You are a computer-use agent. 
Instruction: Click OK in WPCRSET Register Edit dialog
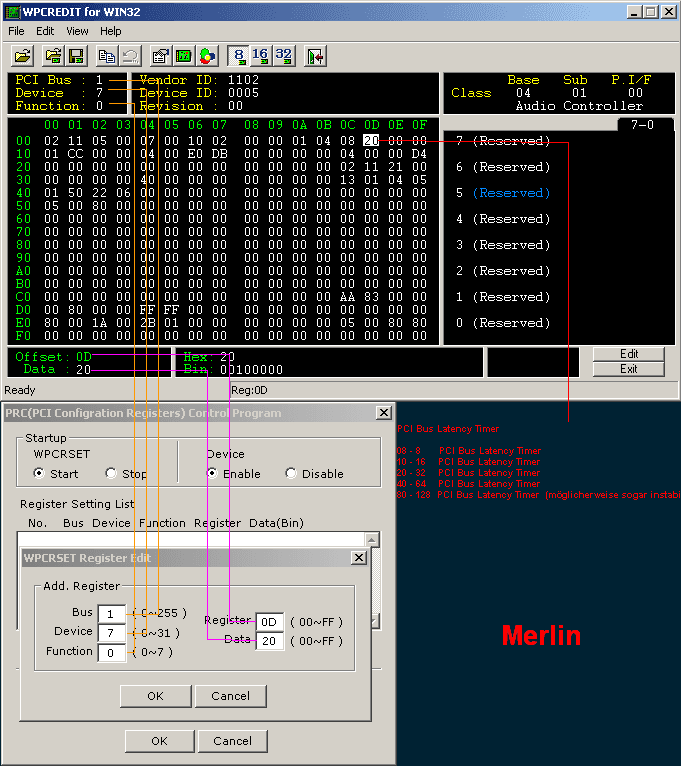coord(155,696)
